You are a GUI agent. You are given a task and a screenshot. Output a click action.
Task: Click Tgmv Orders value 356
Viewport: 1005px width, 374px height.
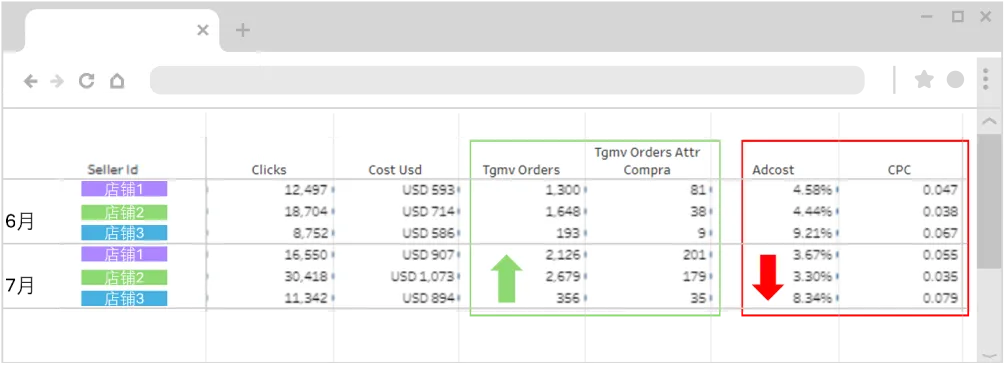(570, 298)
